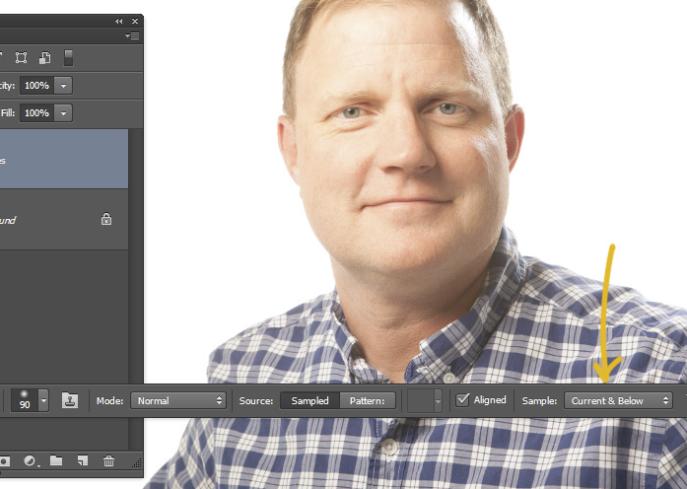Image resolution: width=687 pixels, height=489 pixels.
Task: Toggle the layer filtering switch
Action: [x=68, y=58]
